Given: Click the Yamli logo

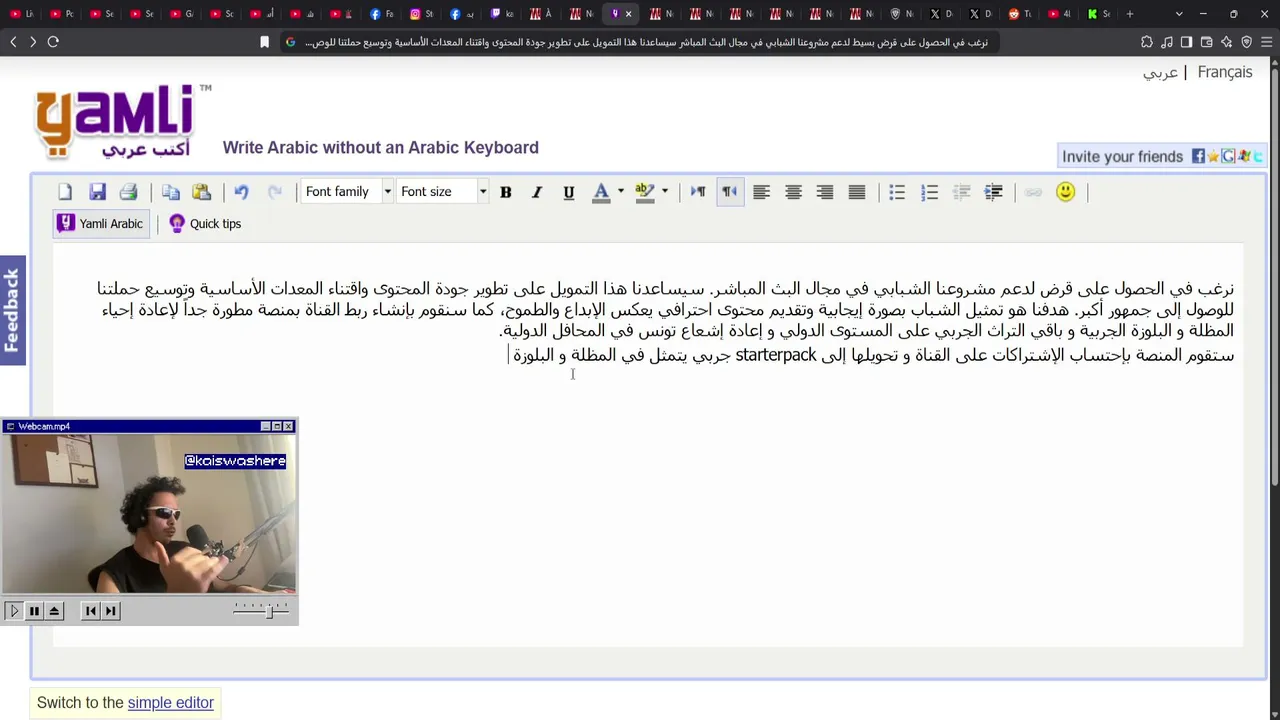Looking at the screenshot, I should tap(122, 121).
